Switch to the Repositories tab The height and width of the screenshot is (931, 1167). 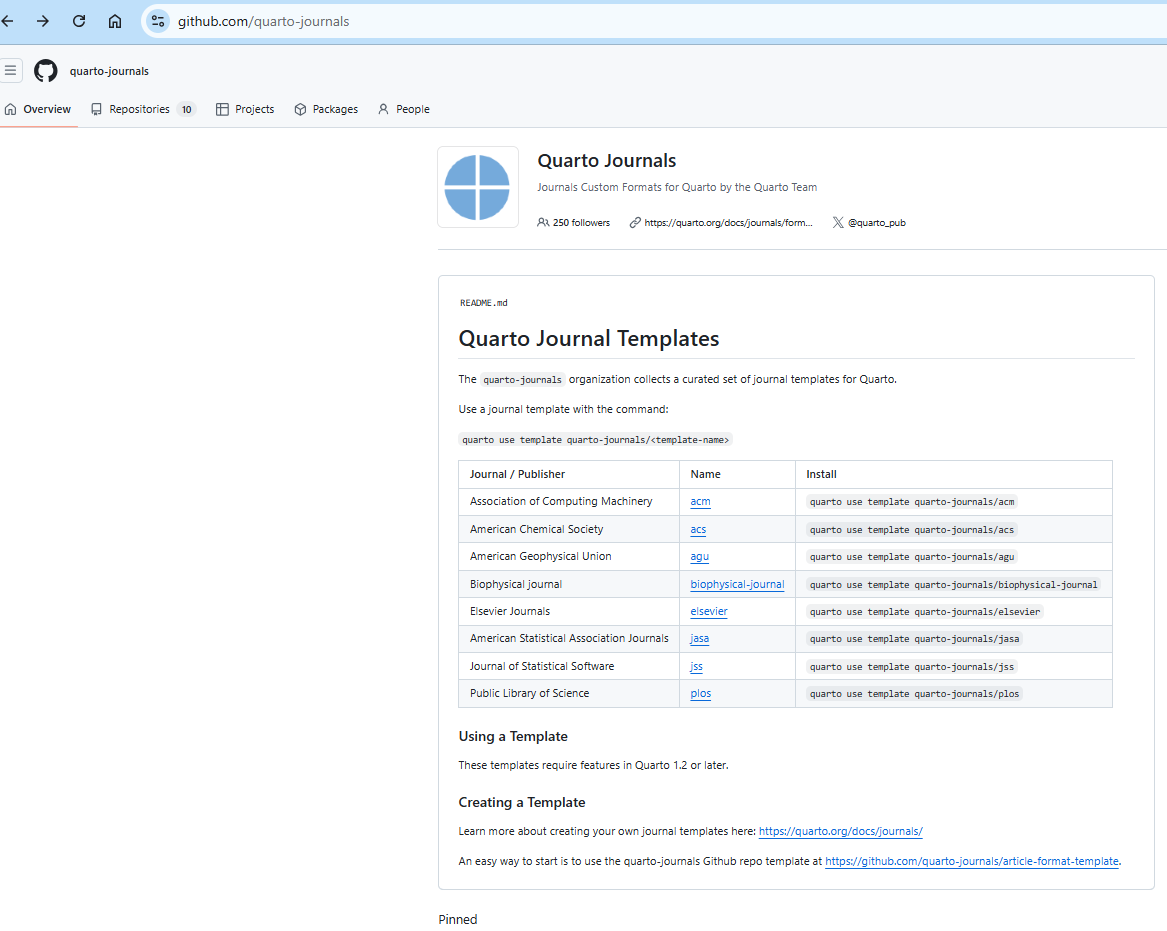tap(142, 109)
